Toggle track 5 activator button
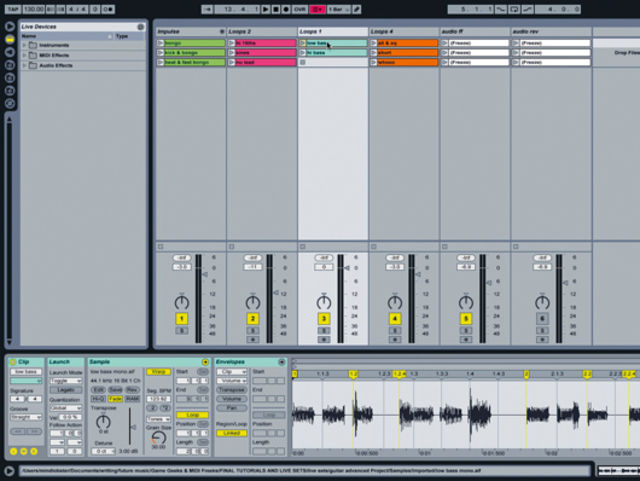The width and height of the screenshot is (640, 481). 466,318
